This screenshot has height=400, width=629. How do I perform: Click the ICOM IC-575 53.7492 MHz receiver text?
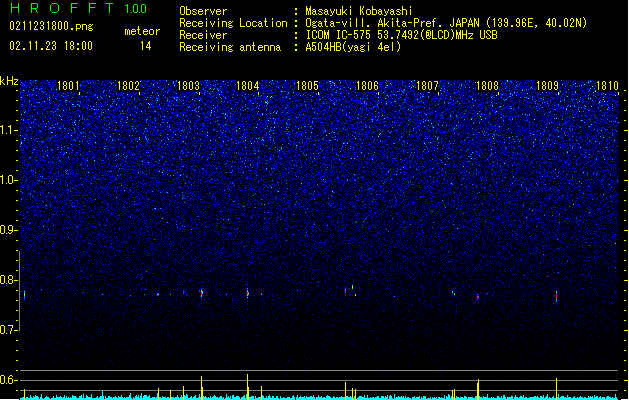click(402, 35)
